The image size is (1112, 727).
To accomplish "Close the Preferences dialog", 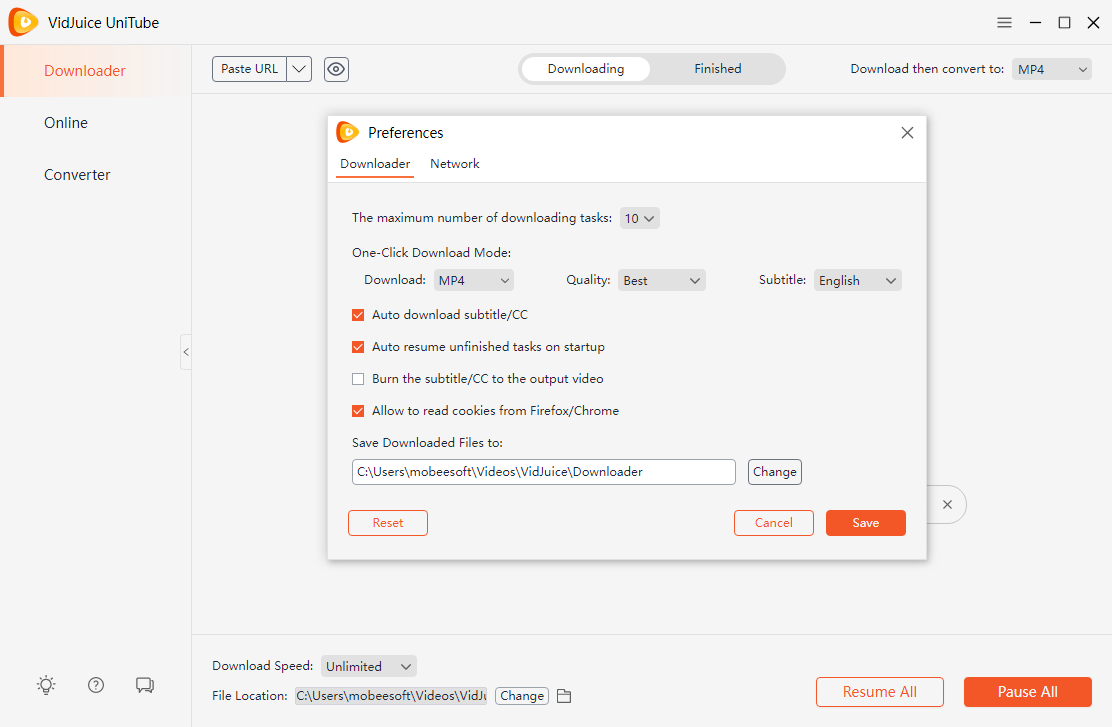I will 907,133.
